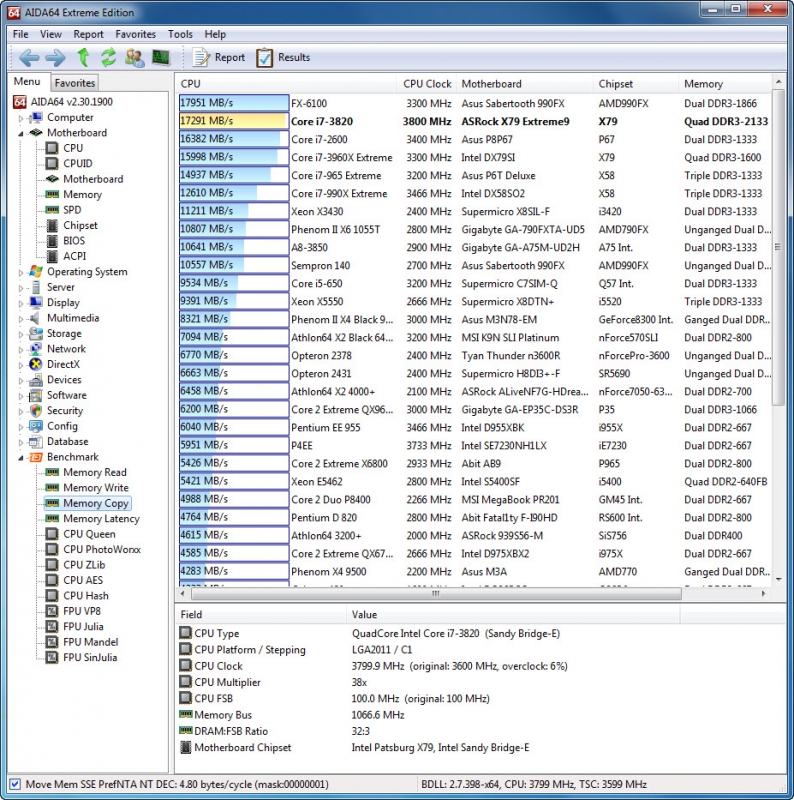The height and width of the screenshot is (800, 794).
Task: Expand the Server tree node
Action: [21, 288]
